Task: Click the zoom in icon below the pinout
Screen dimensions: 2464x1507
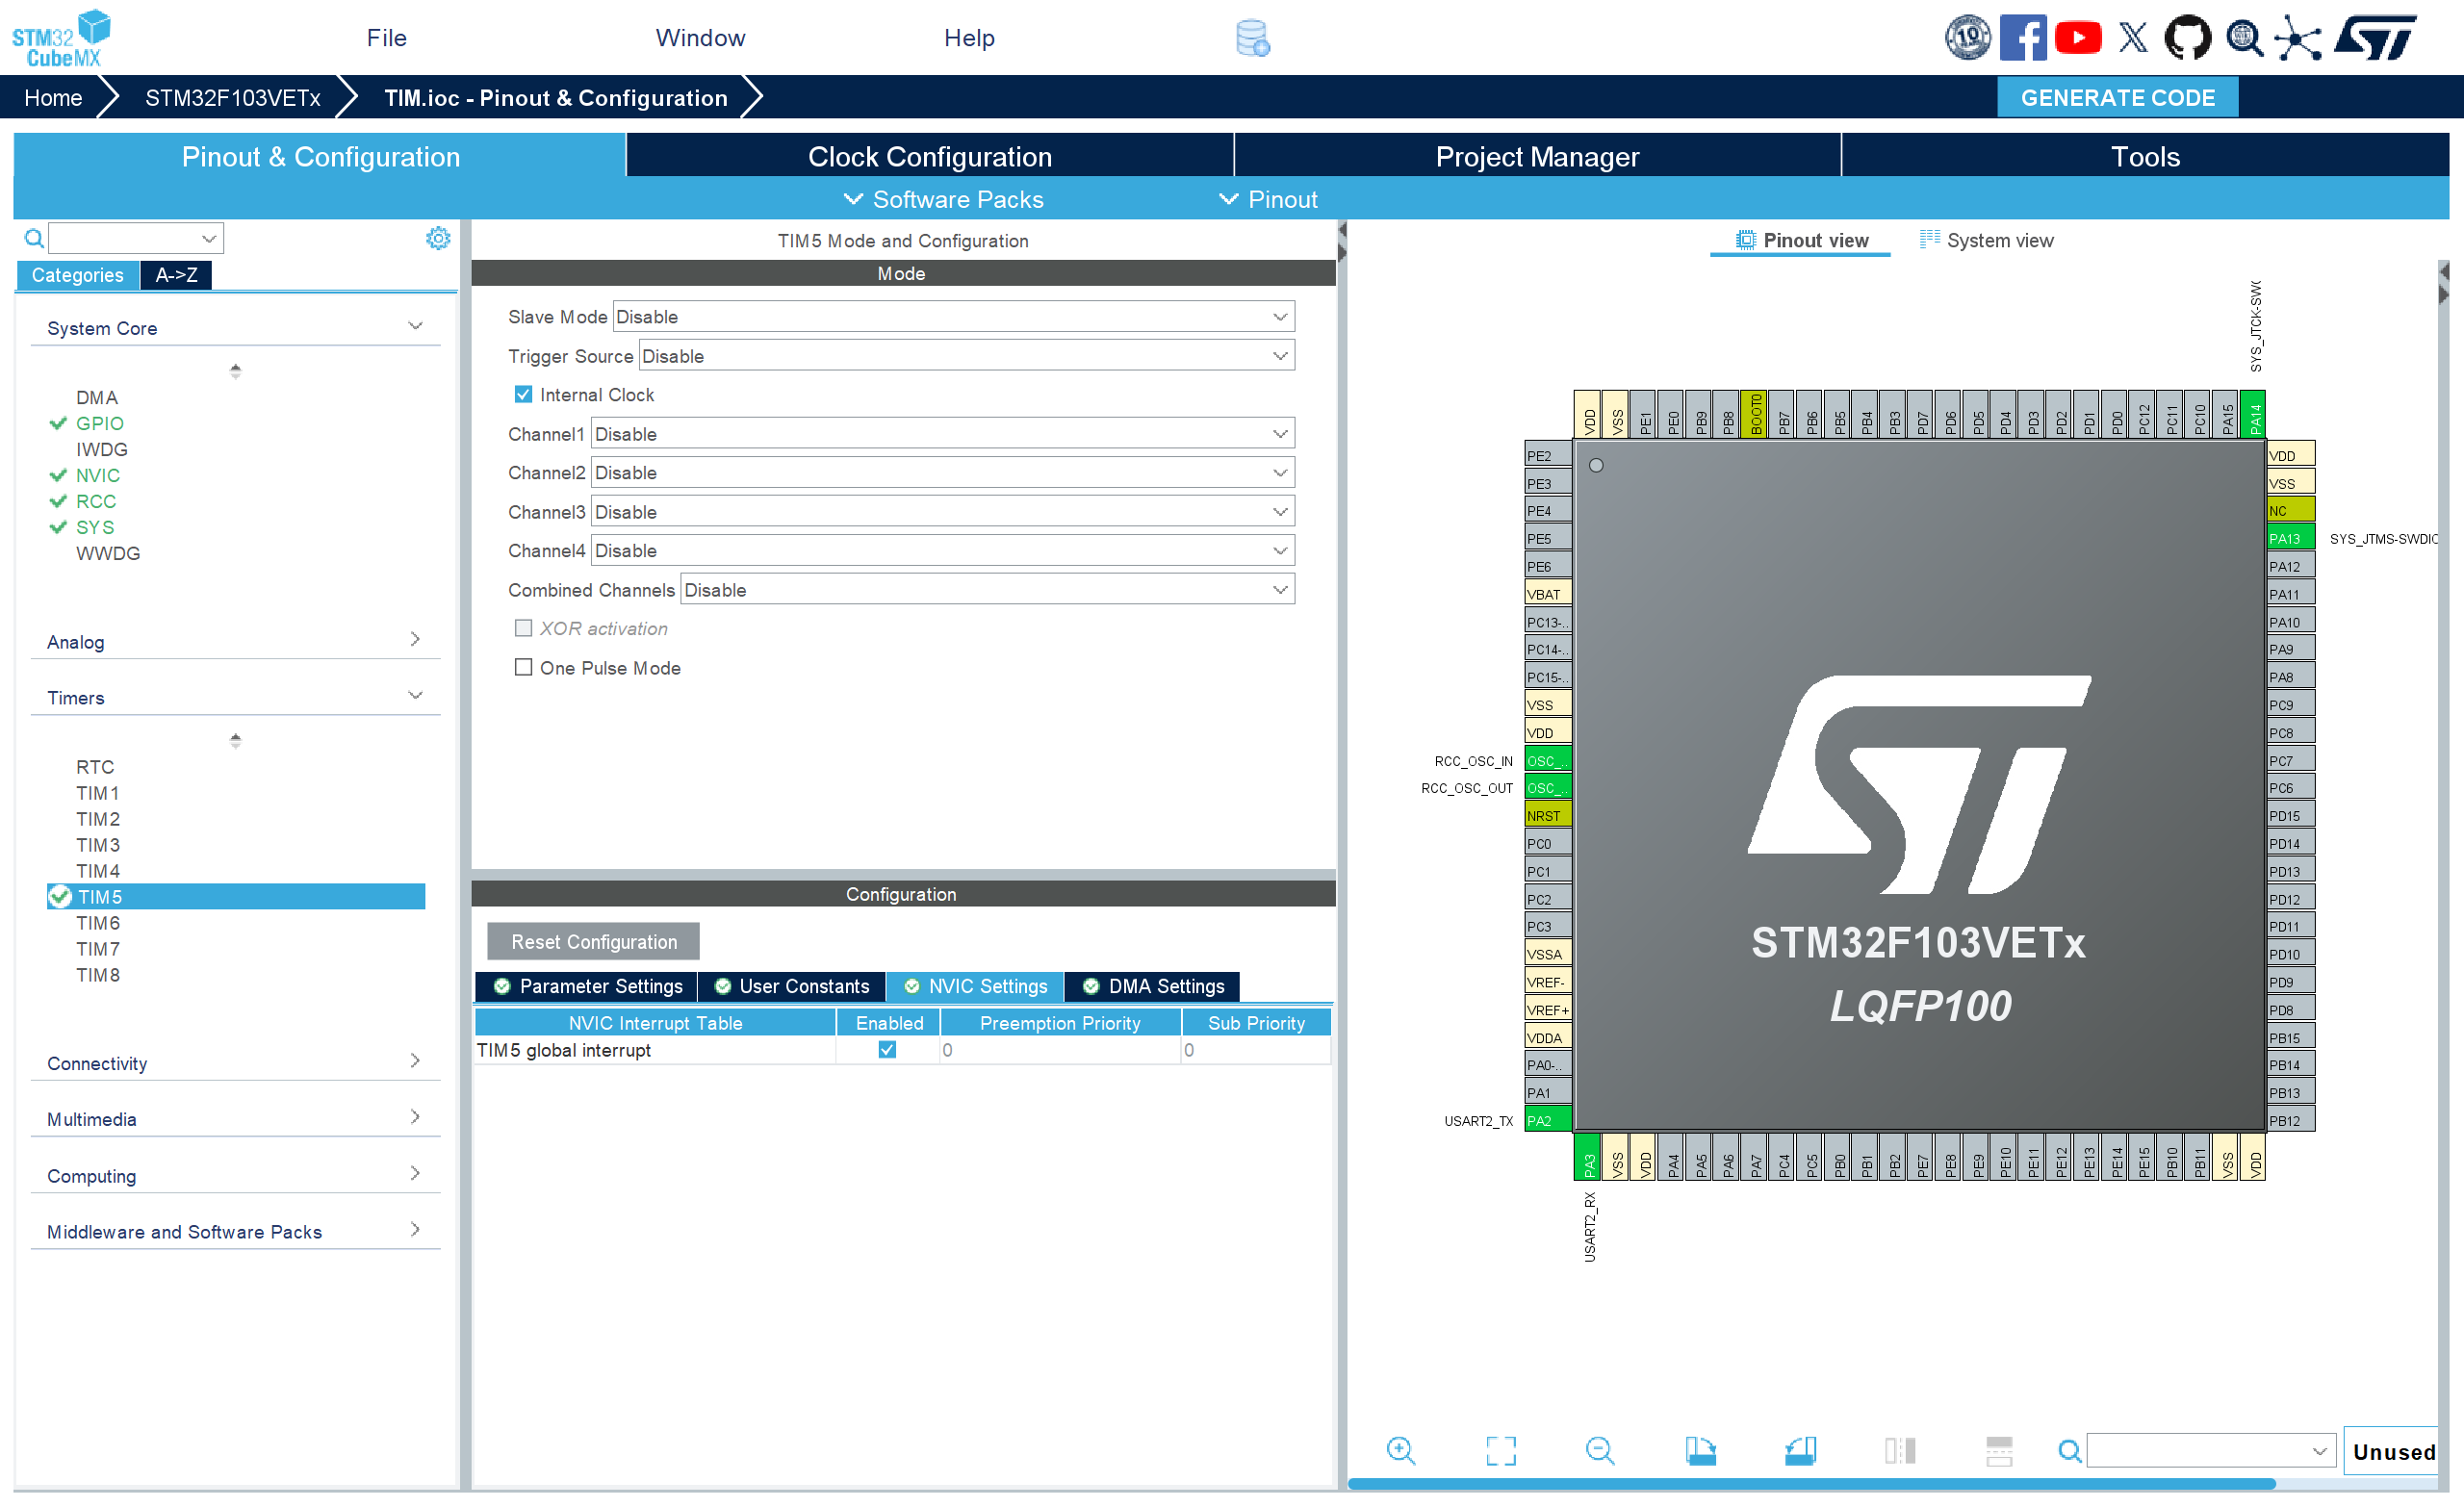Action: tap(1400, 1451)
